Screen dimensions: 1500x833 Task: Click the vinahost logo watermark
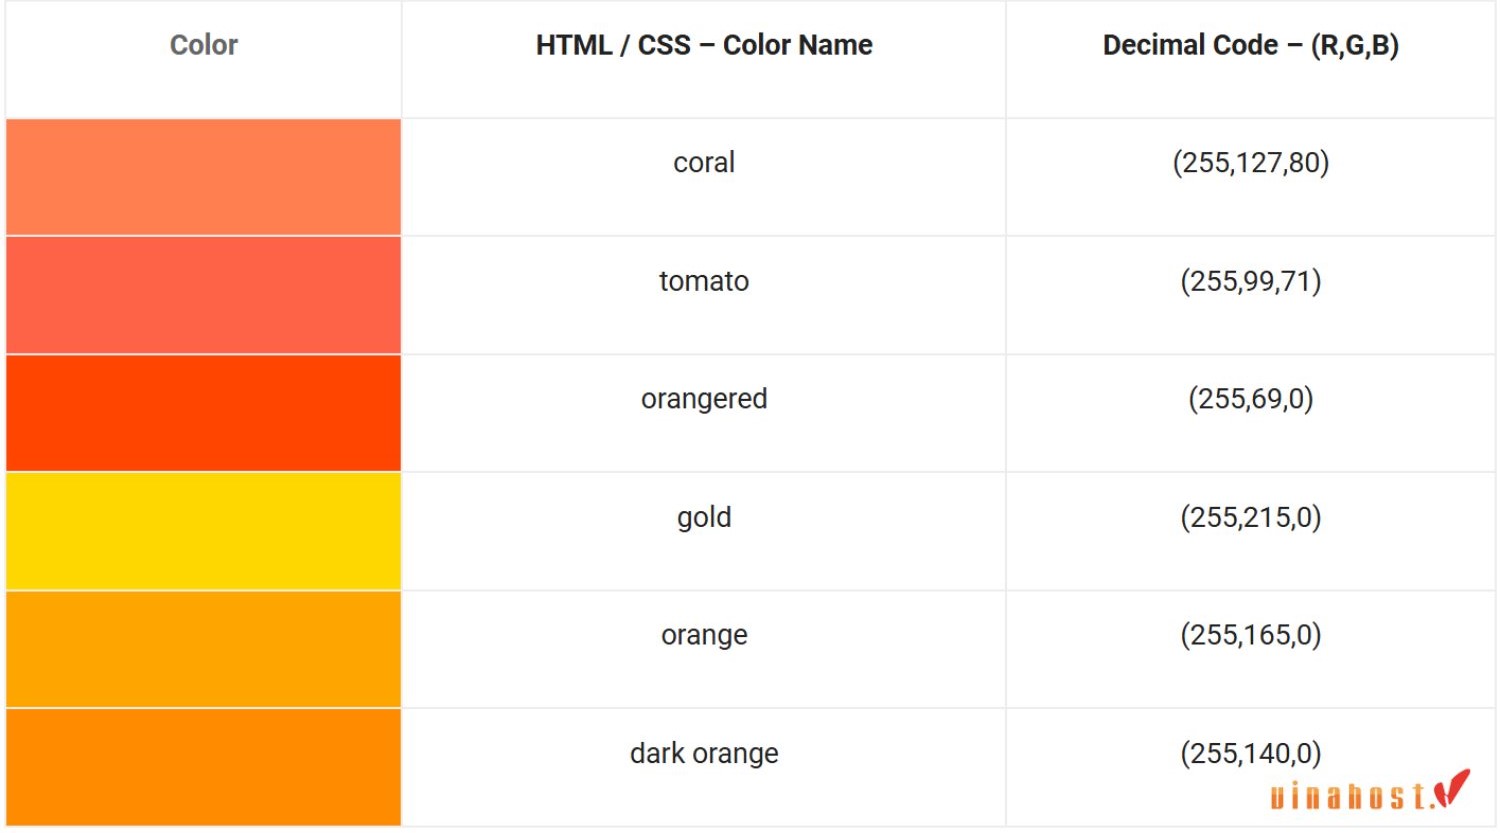tap(1370, 790)
